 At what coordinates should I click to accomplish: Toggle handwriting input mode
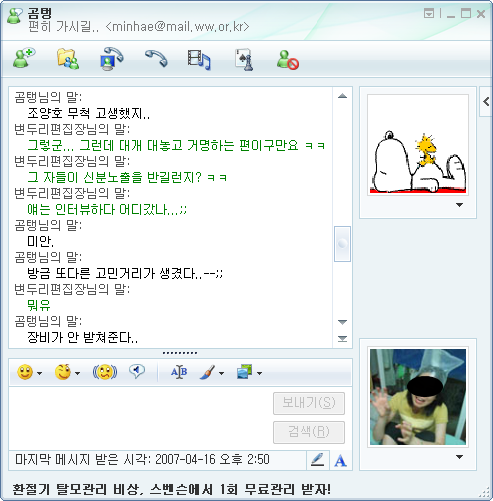[x=318, y=460]
